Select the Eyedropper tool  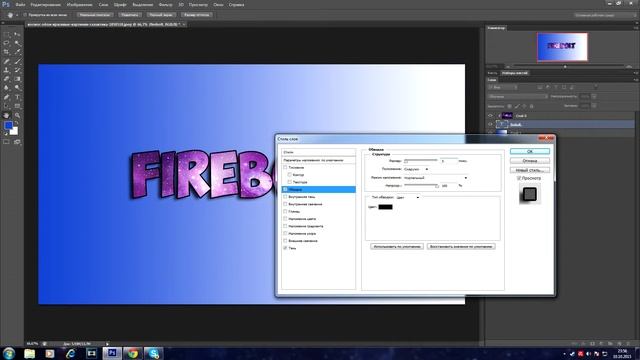(x=18, y=52)
